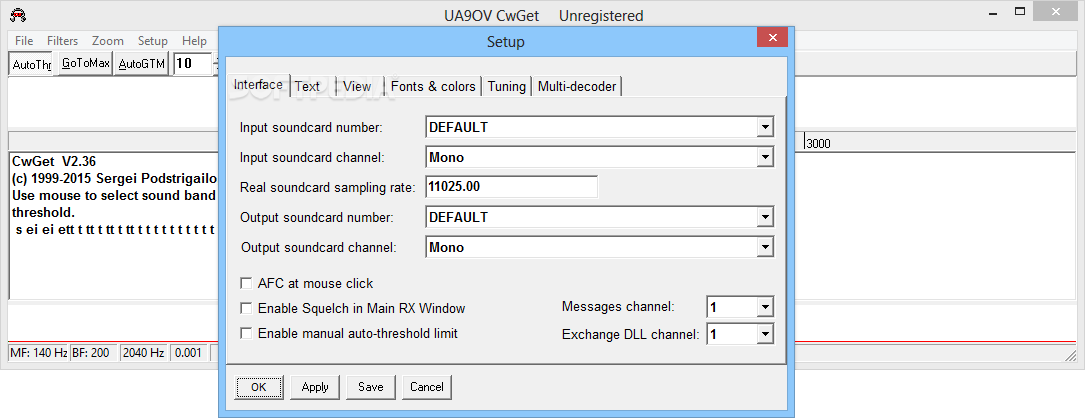This screenshot has height=418, width=1085.
Task: Click the 3000 frequency scale marker
Action: pos(819,144)
